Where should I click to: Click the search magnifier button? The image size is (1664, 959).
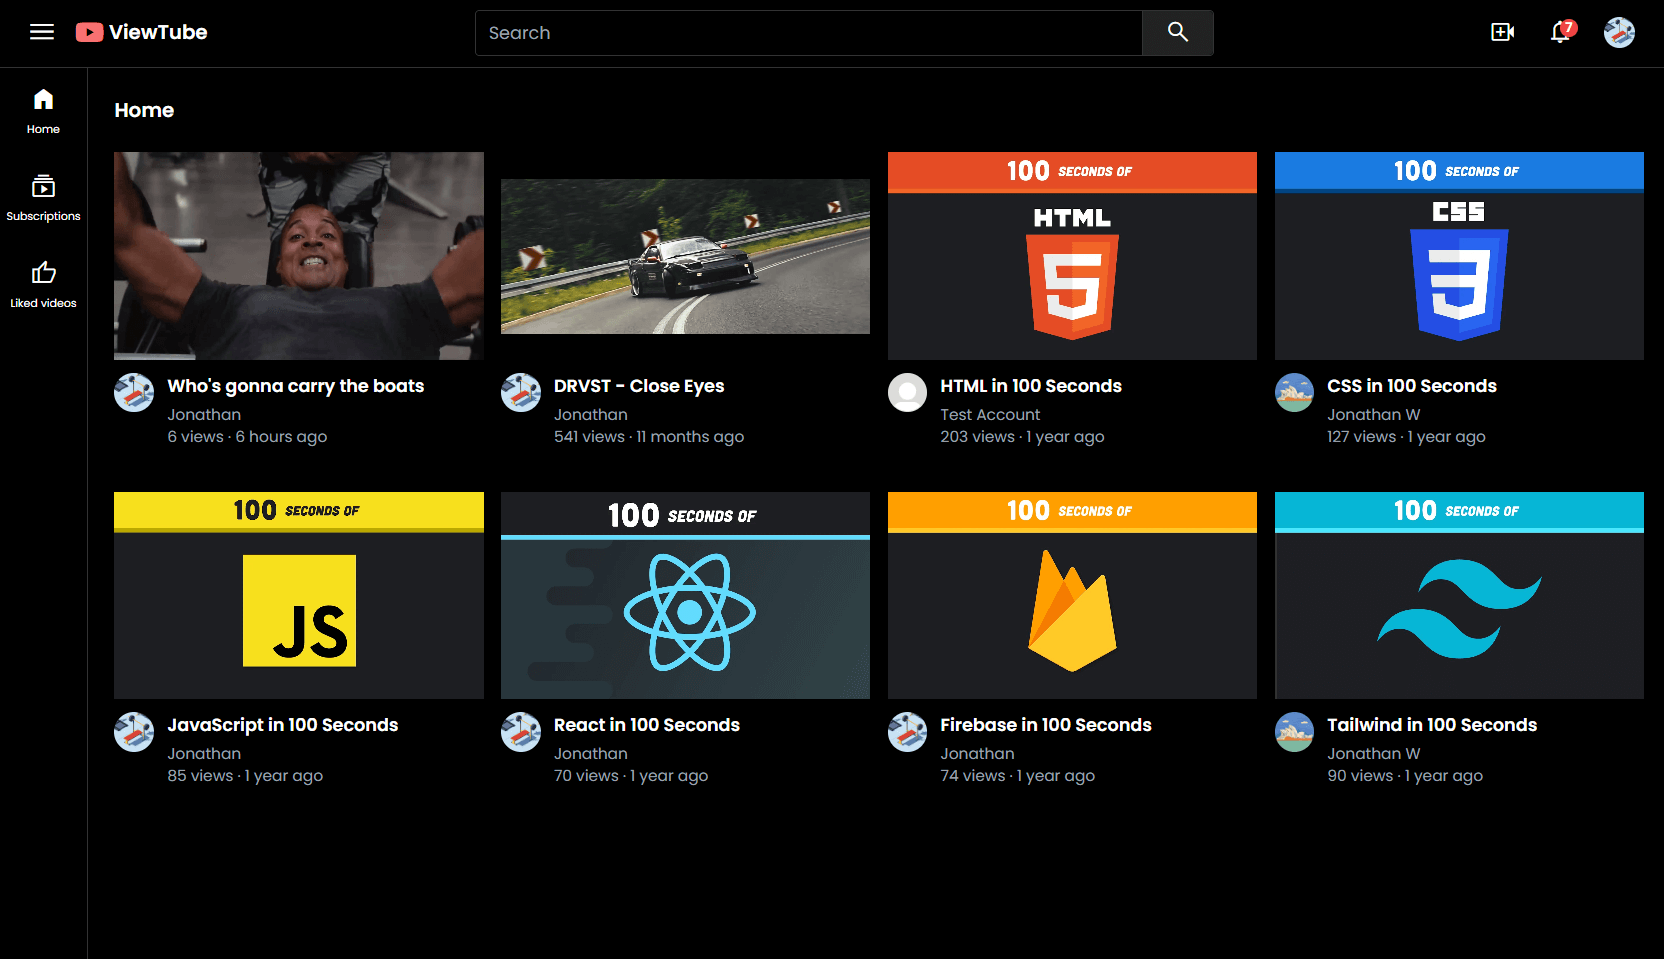[x=1177, y=33]
